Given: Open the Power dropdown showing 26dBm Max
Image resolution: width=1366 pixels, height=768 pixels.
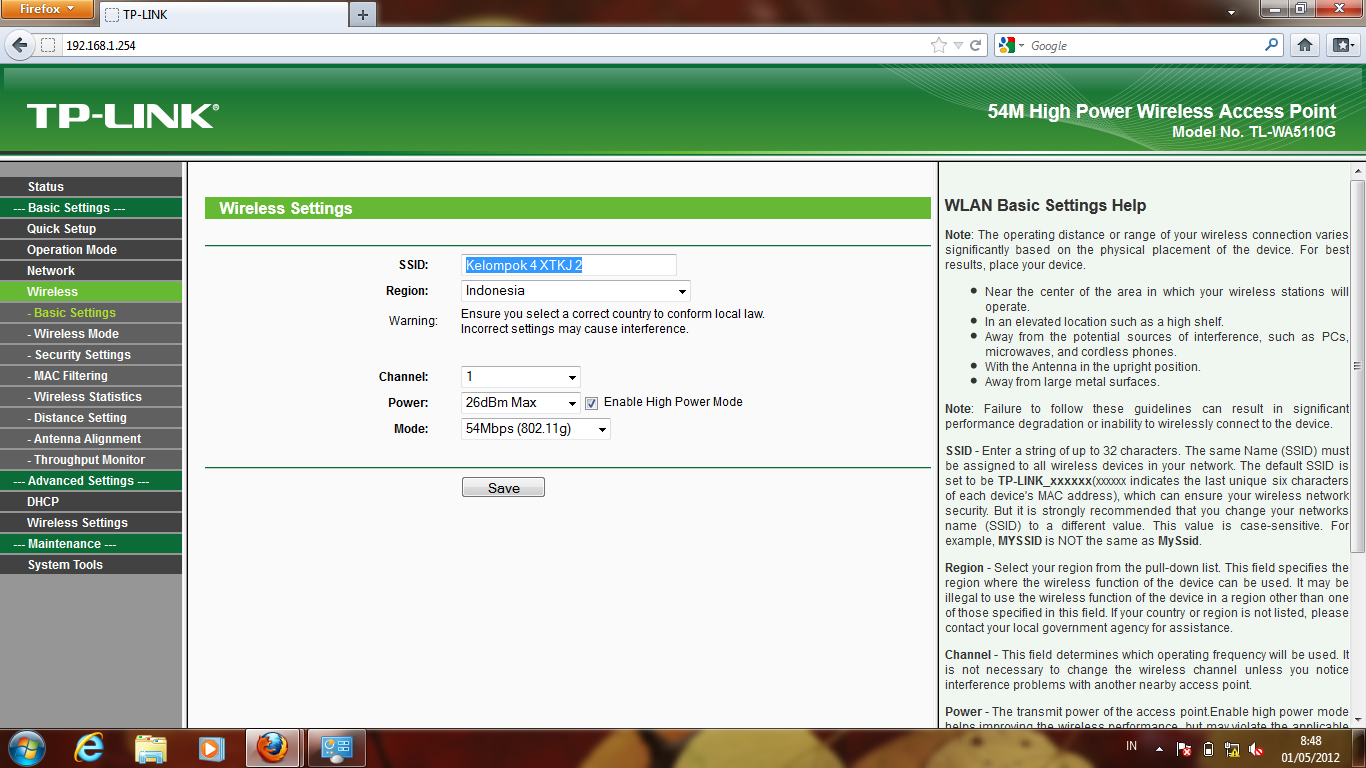Looking at the screenshot, I should coord(521,403).
